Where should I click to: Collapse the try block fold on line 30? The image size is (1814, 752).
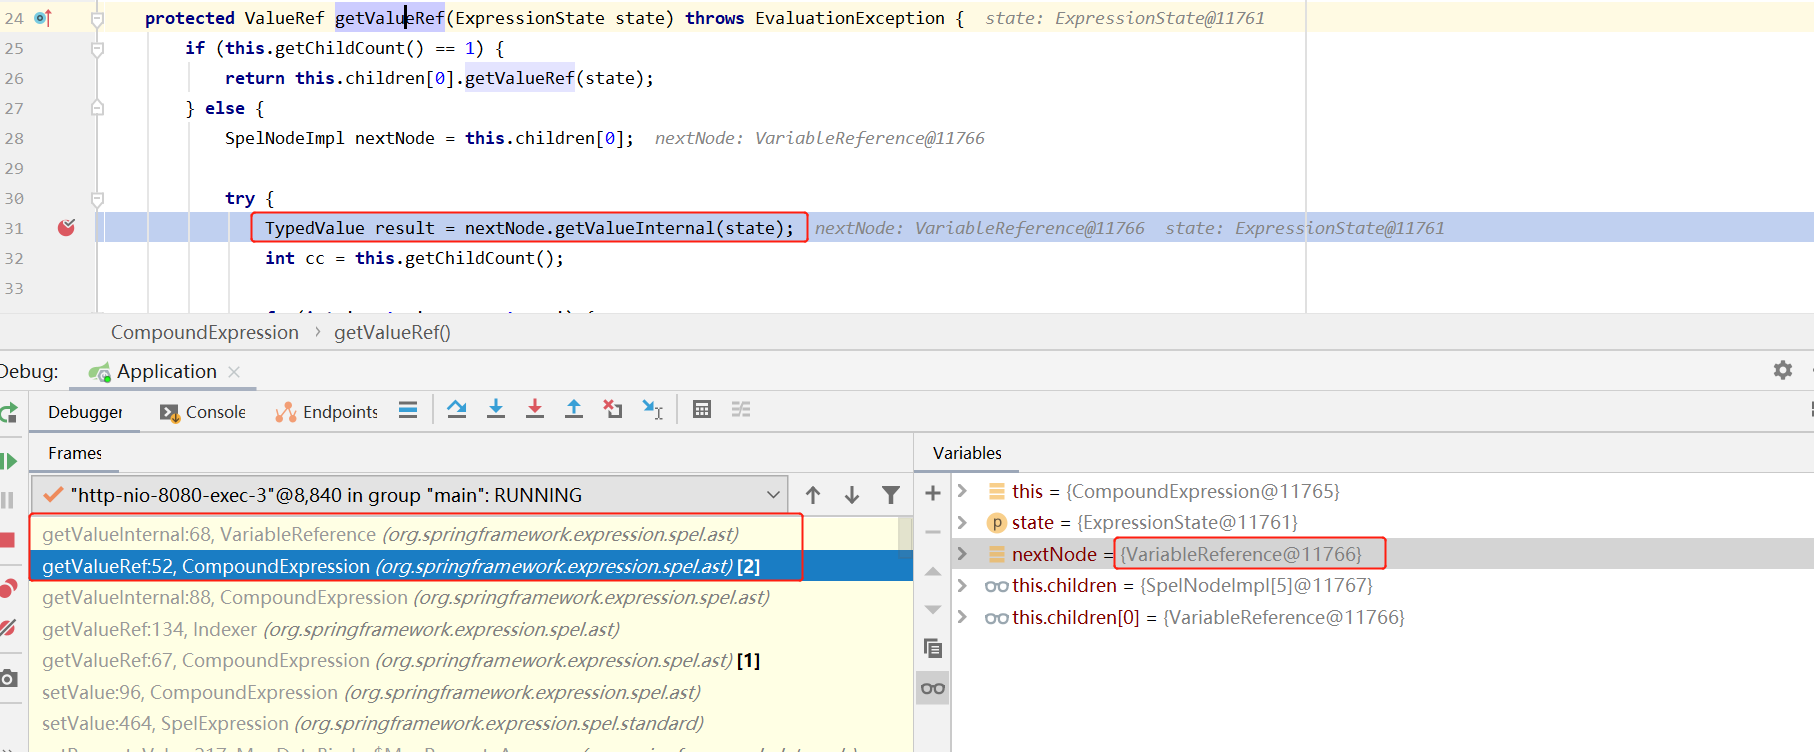[x=97, y=198]
